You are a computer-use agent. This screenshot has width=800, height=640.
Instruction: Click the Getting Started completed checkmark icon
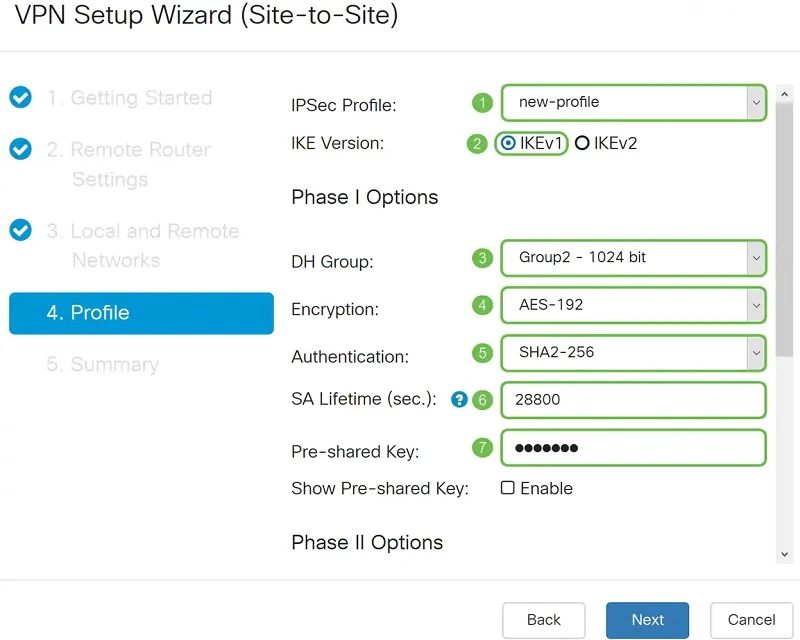[20, 98]
